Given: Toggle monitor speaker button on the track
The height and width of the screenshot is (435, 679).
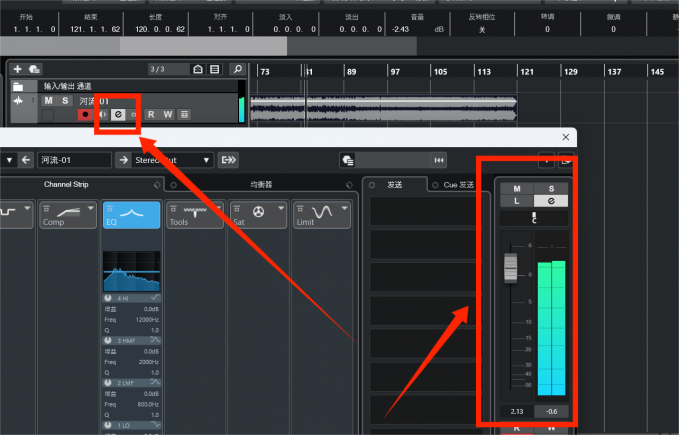Looking at the screenshot, I should tap(103, 114).
